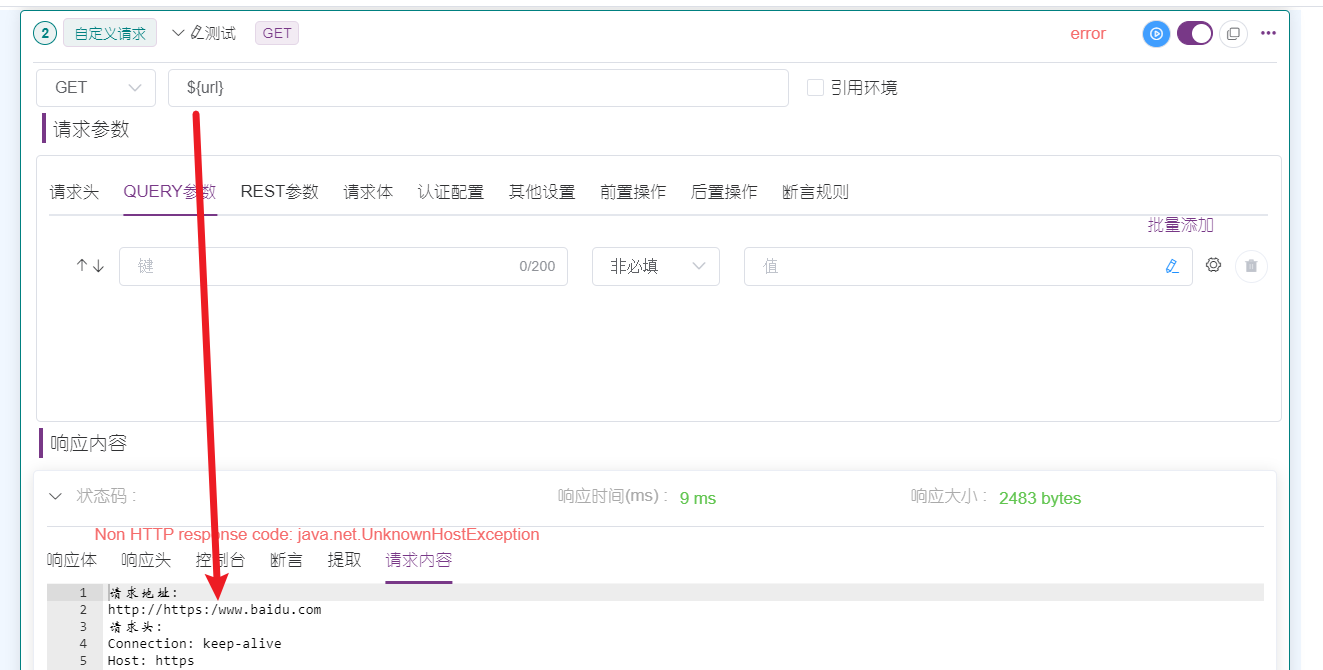Click the 测试 step name
Image resolution: width=1323 pixels, height=670 pixels.
(221, 33)
